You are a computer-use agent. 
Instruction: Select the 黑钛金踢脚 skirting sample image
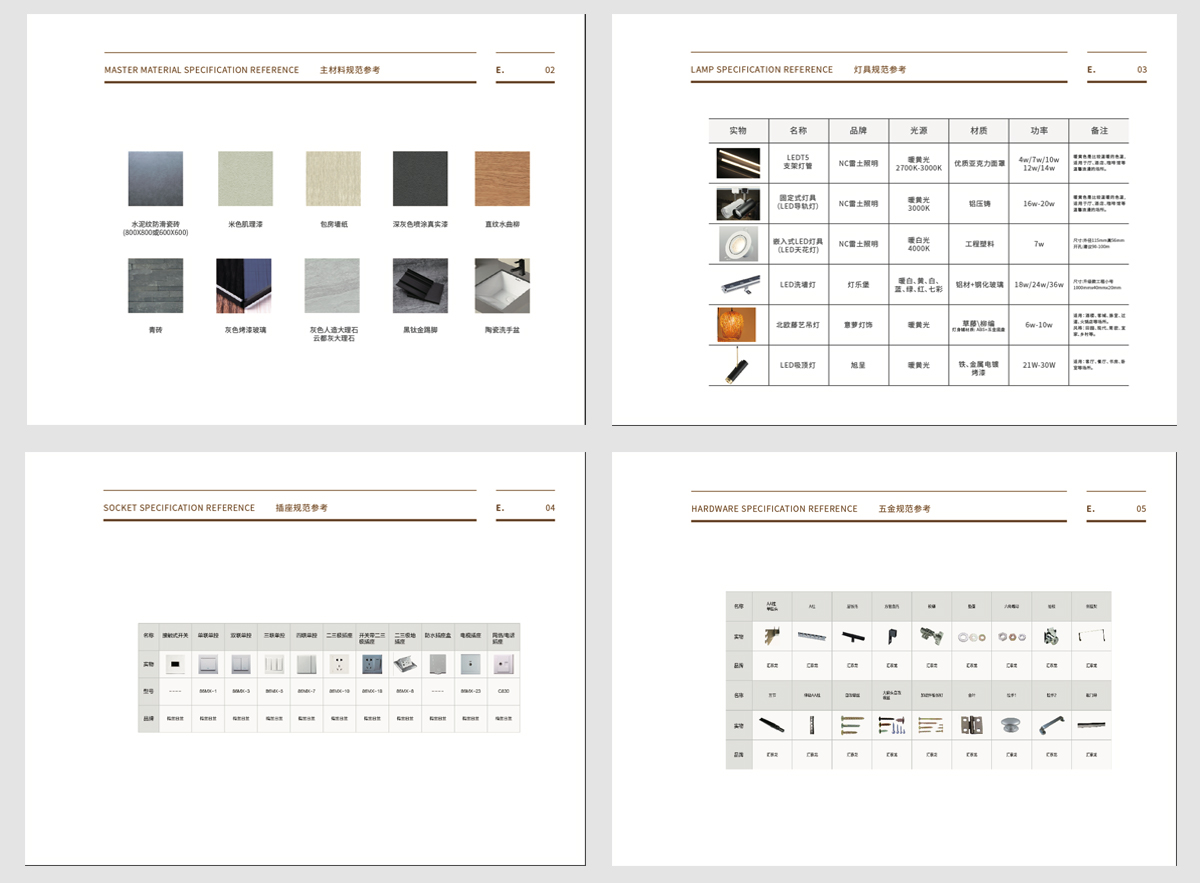[x=420, y=286]
